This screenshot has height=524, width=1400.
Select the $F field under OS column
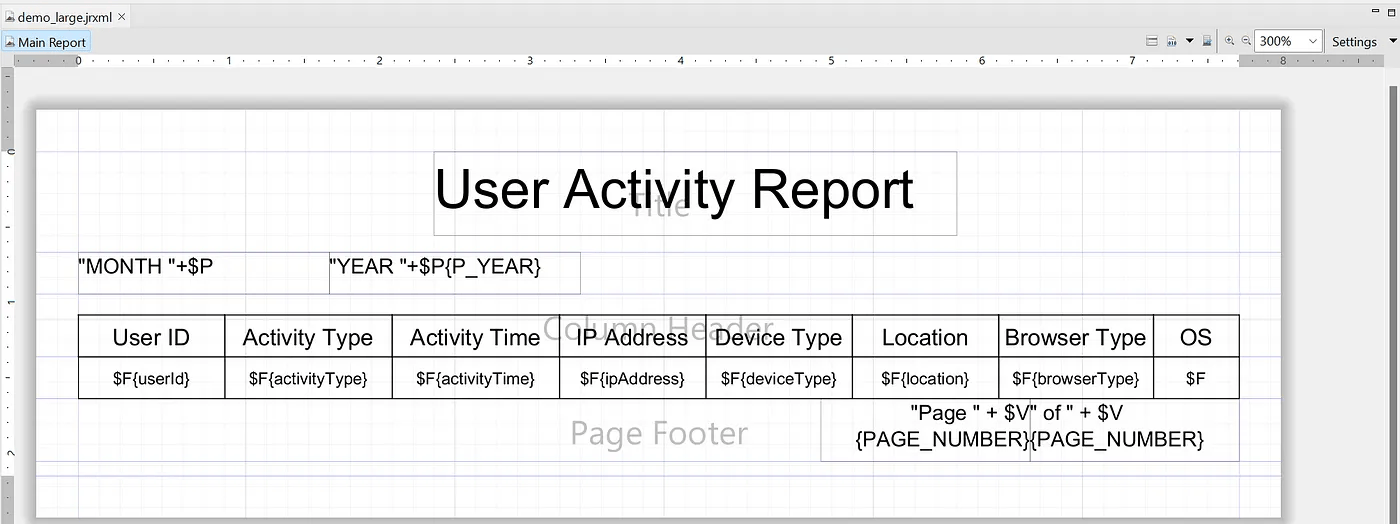point(1196,378)
